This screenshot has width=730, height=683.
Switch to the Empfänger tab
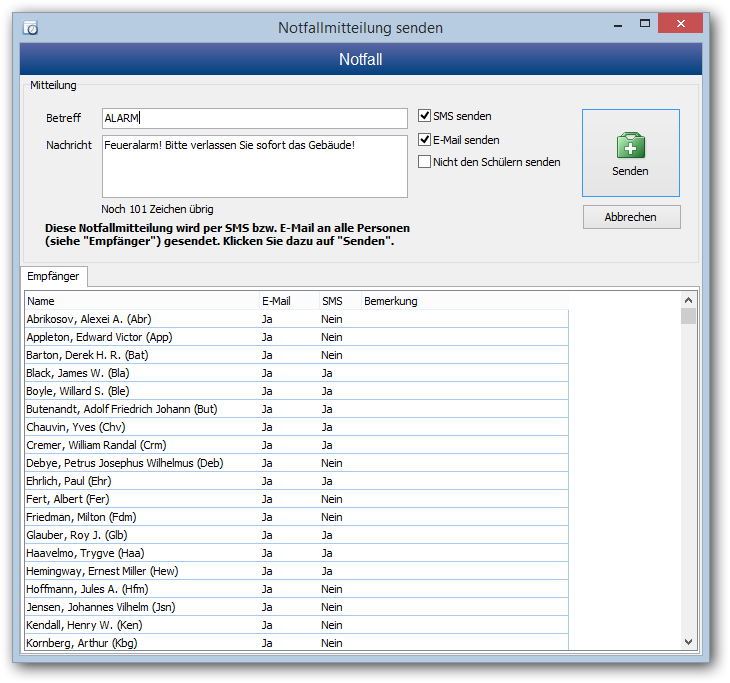[x=52, y=275]
